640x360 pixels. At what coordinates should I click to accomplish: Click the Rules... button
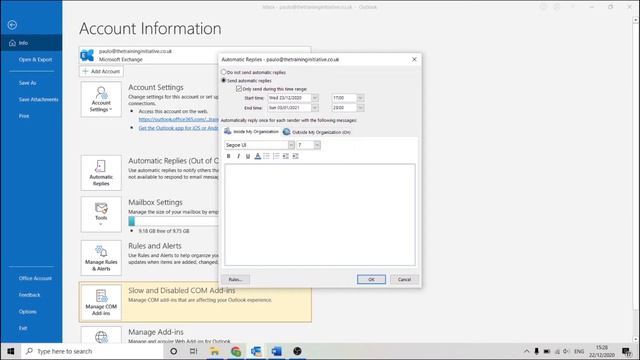click(x=235, y=280)
